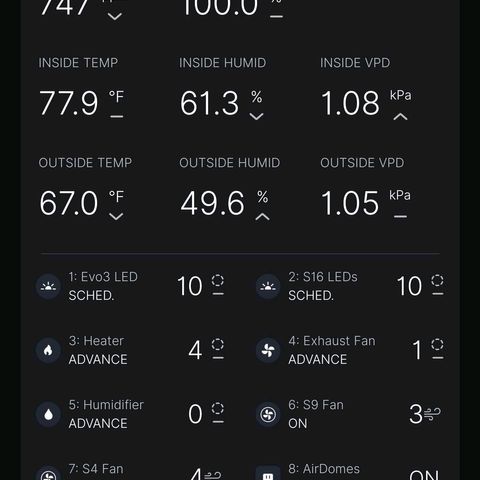The width and height of the screenshot is (480, 480).
Task: Select the Heater ADVANCE mode label
Action: click(x=98, y=359)
